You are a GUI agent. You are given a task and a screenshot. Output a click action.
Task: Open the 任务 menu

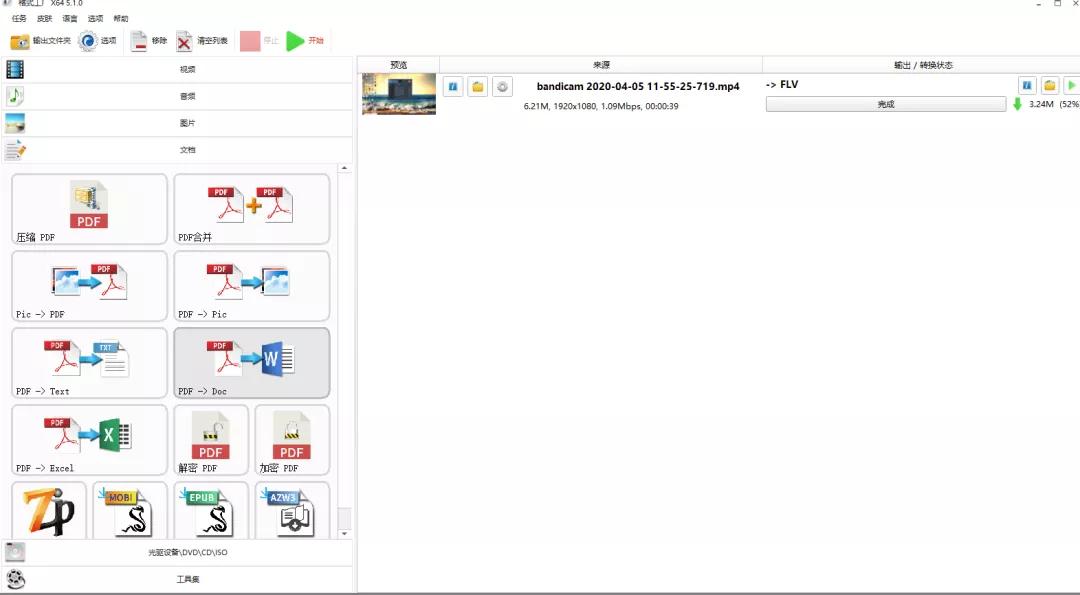pyautogui.click(x=19, y=19)
